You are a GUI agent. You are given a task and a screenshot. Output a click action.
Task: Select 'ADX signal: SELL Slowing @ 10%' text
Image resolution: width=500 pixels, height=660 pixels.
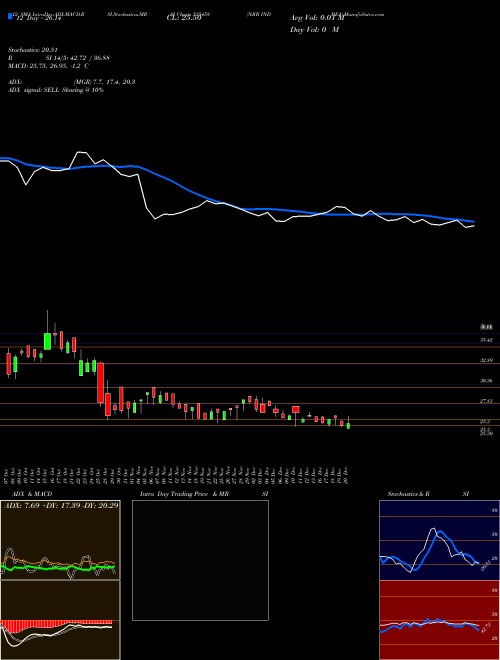pyautogui.click(x=56, y=90)
